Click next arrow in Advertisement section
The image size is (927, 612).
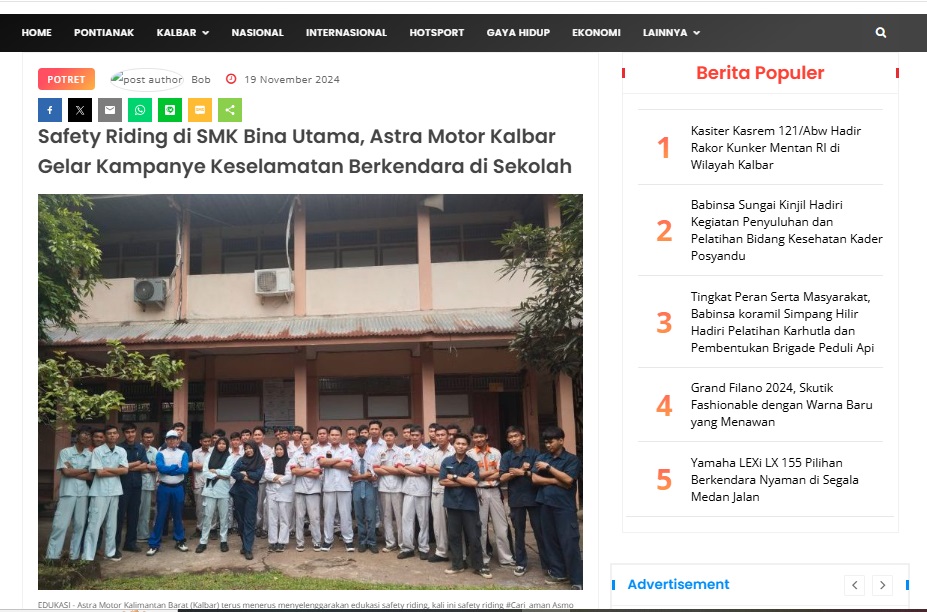883,585
